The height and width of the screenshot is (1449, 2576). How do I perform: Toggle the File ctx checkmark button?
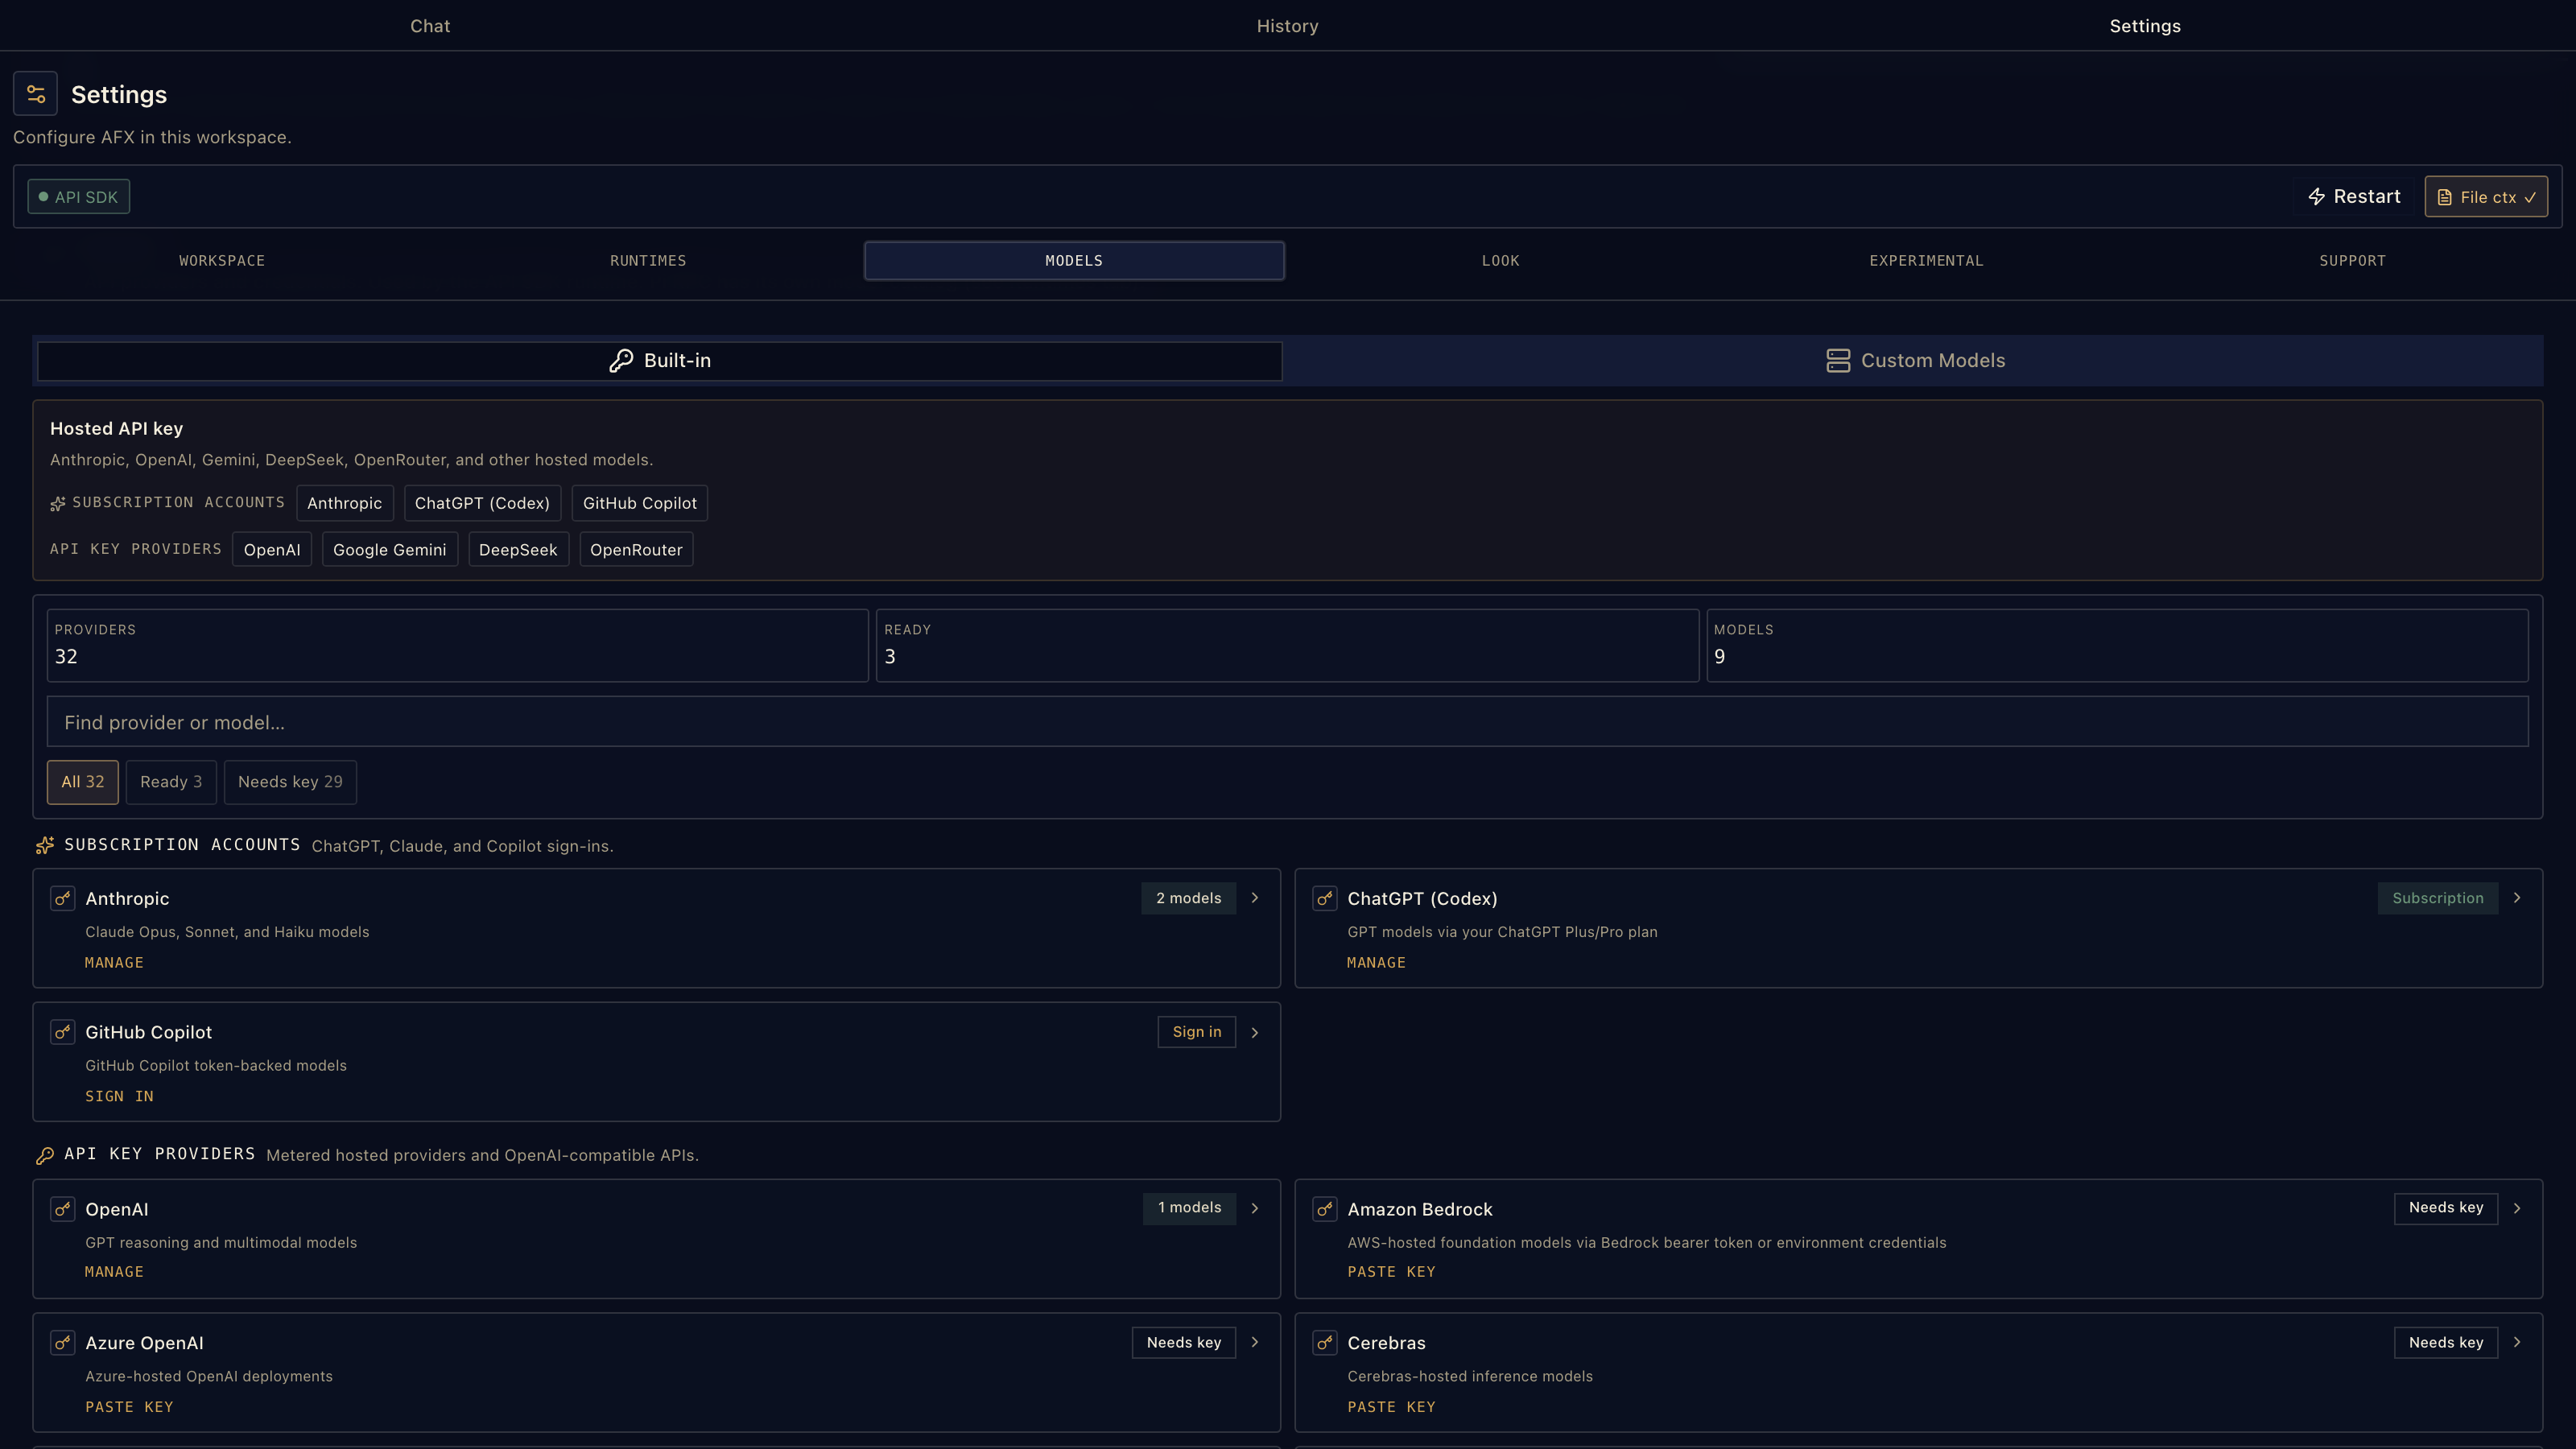pyautogui.click(x=2486, y=197)
